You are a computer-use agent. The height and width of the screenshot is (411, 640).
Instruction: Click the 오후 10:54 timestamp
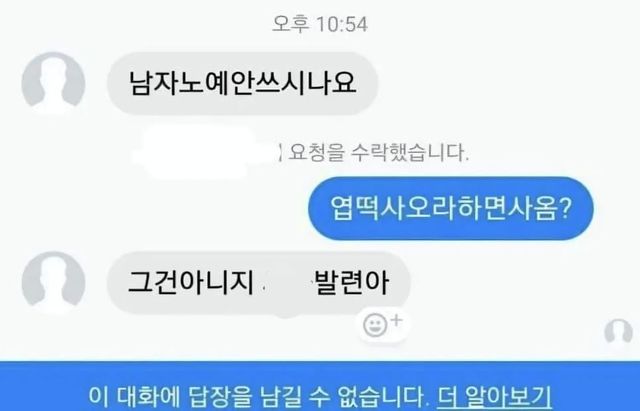320,24
